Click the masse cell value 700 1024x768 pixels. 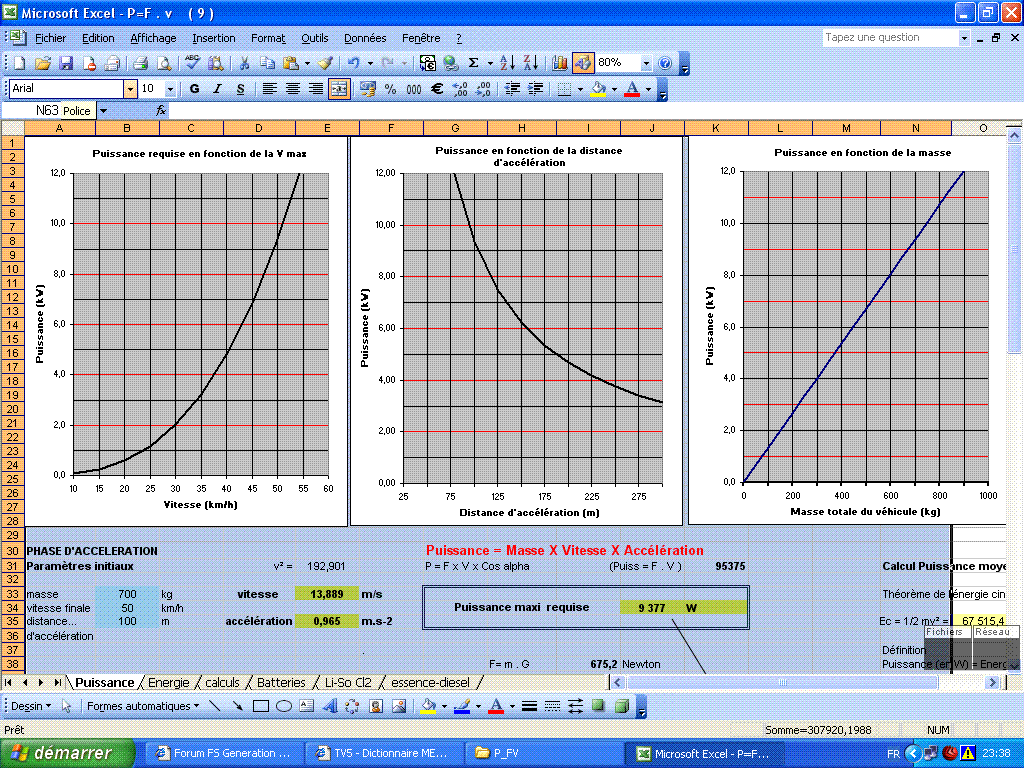coord(127,594)
